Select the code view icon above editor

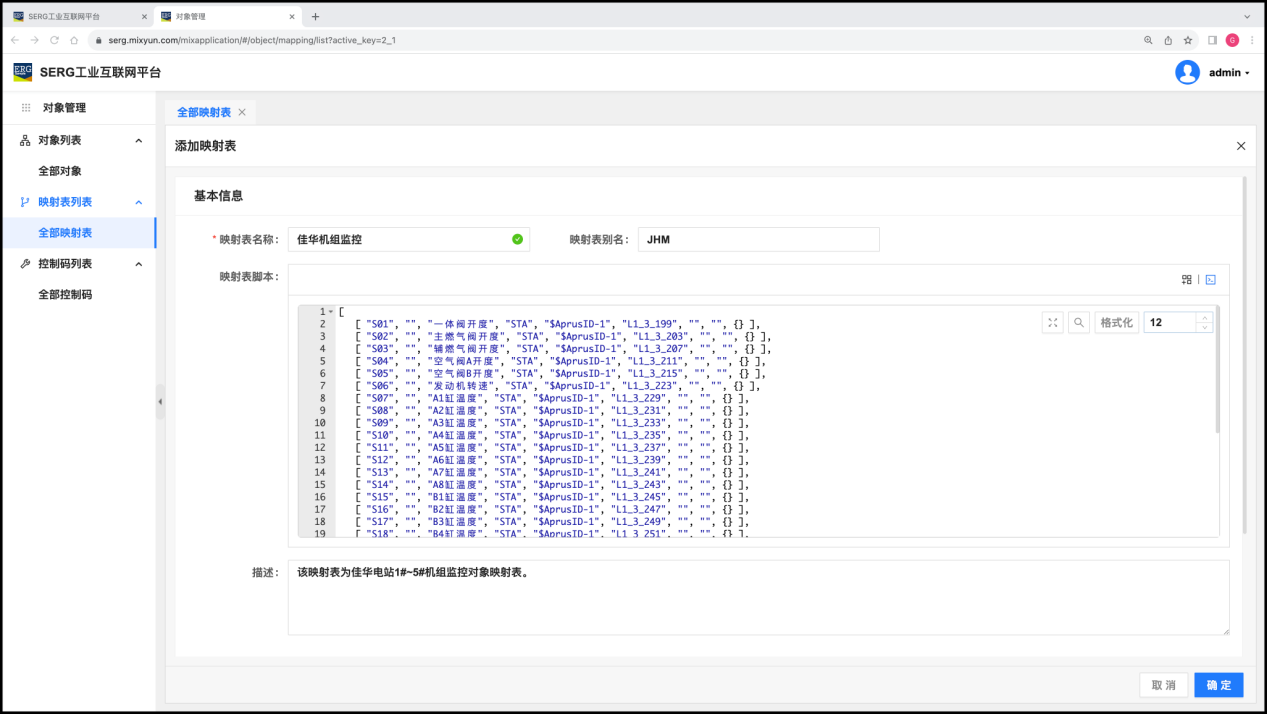pos(1209,280)
